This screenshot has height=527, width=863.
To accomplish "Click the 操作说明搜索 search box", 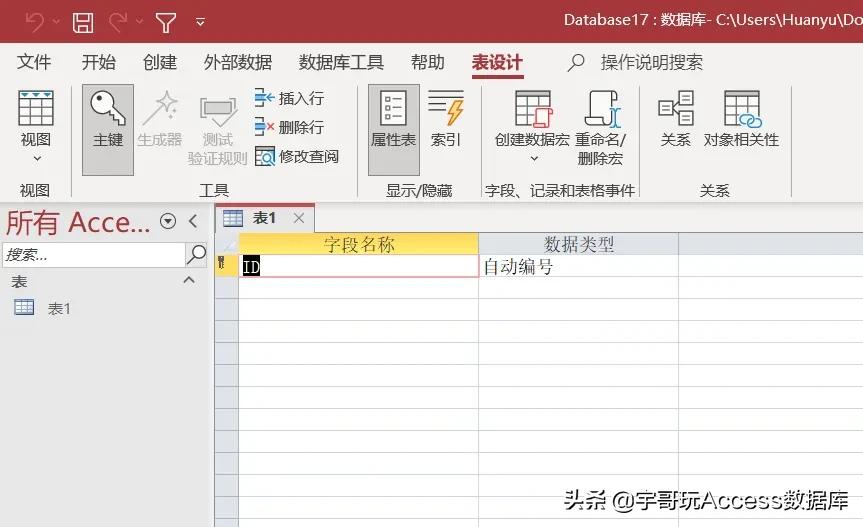I will [x=652, y=62].
